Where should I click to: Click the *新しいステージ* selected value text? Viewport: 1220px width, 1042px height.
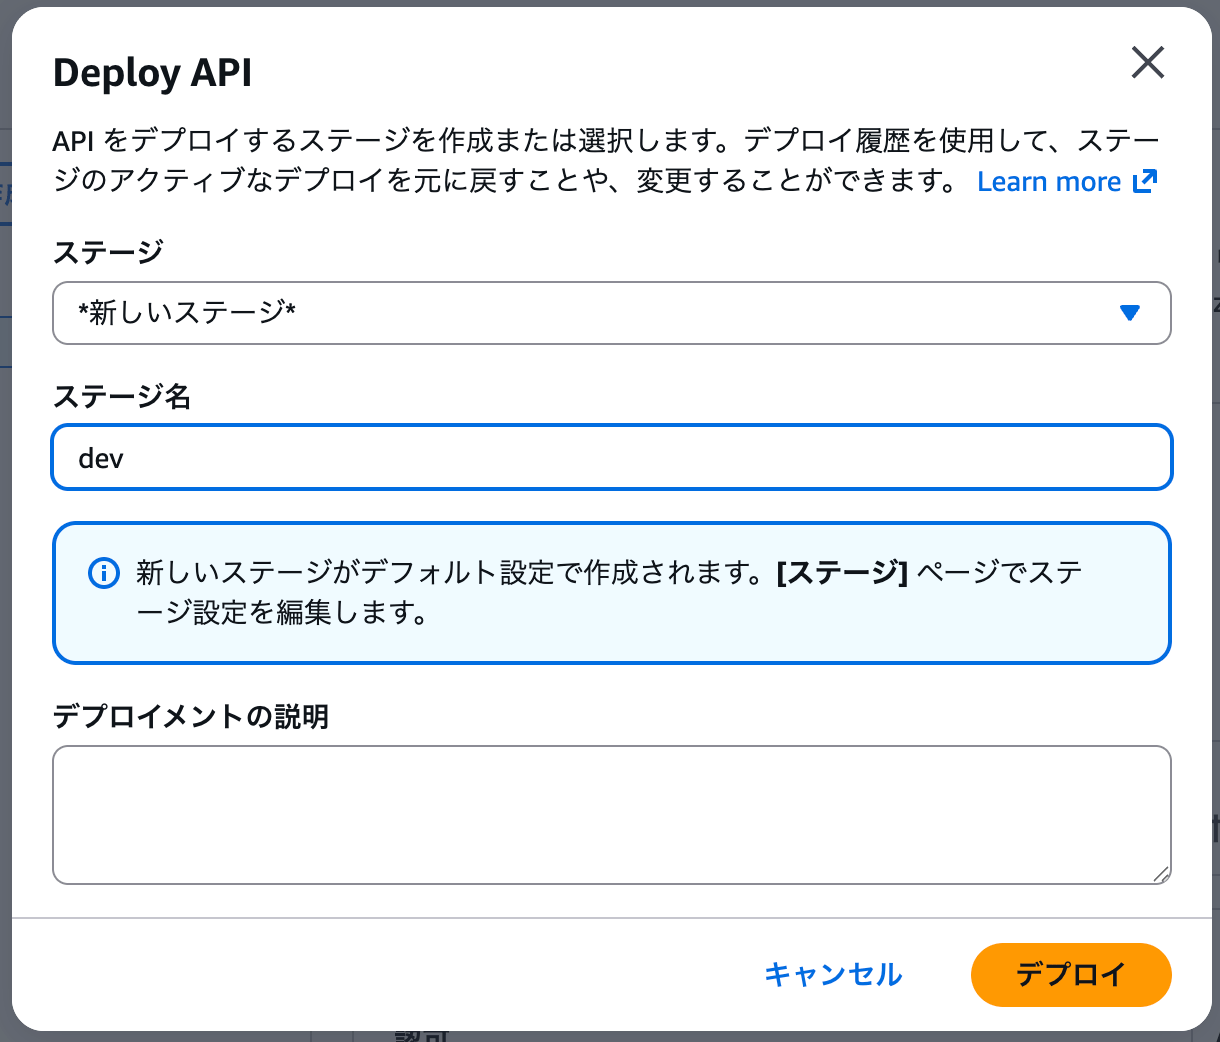(x=187, y=313)
